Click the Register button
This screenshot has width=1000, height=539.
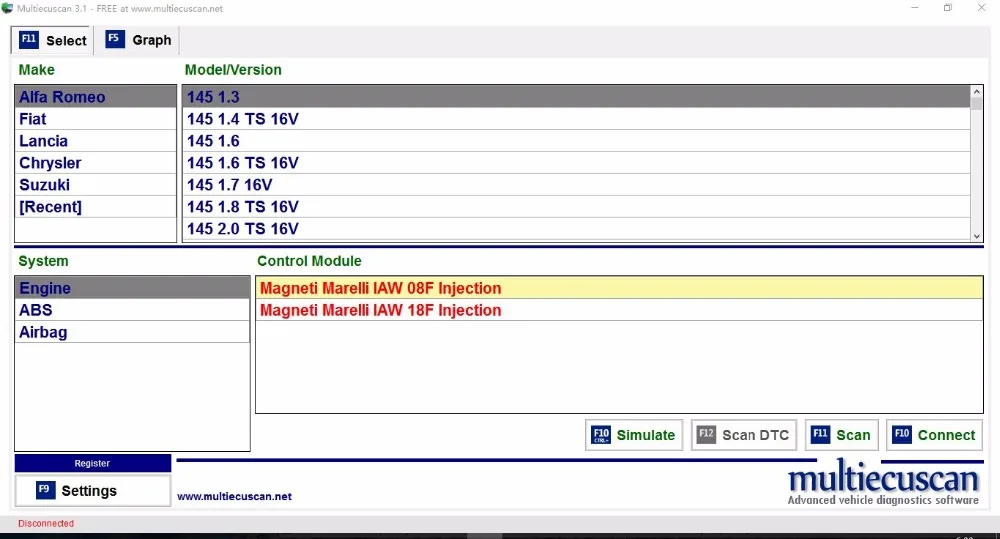pyautogui.click(x=92, y=463)
